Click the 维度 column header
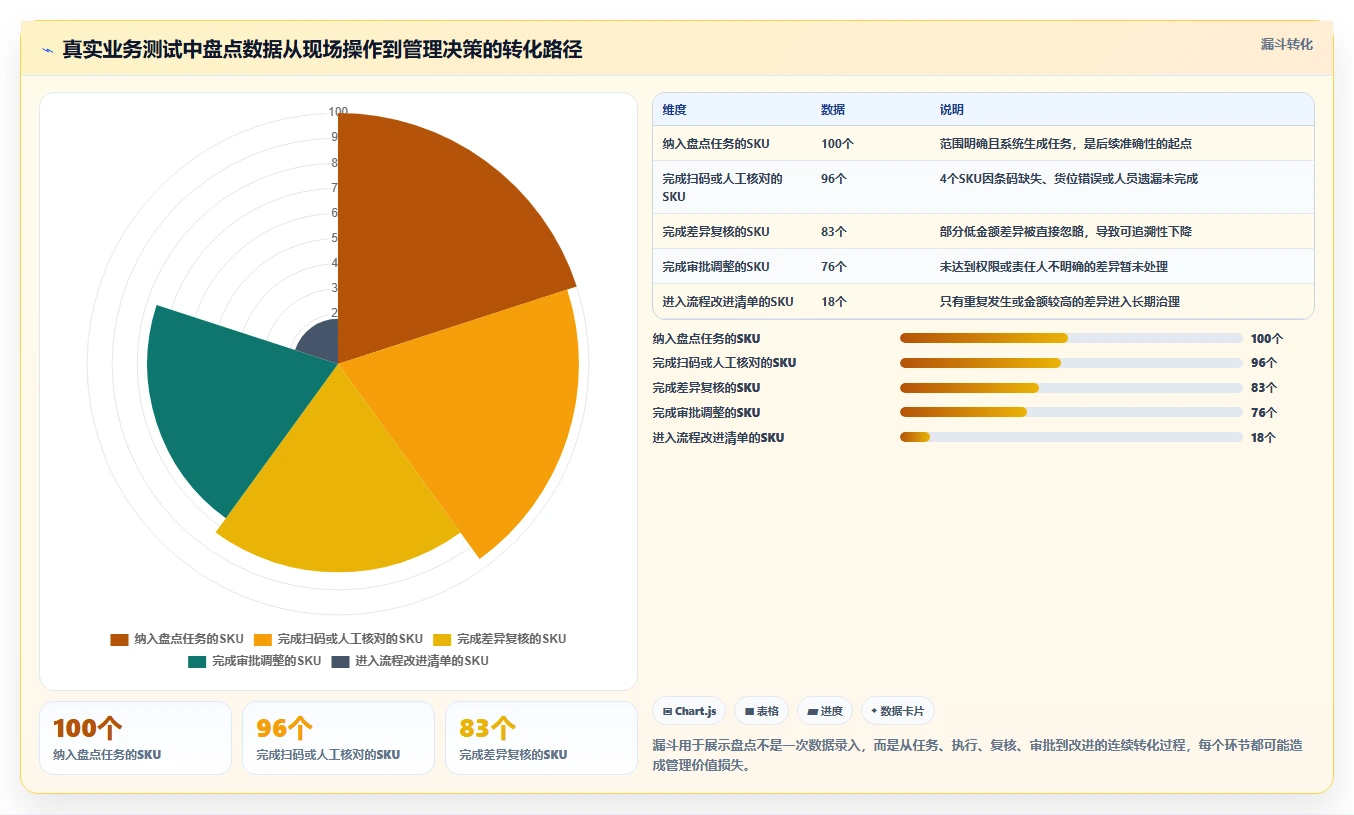This screenshot has width=1354, height=815. coord(675,110)
